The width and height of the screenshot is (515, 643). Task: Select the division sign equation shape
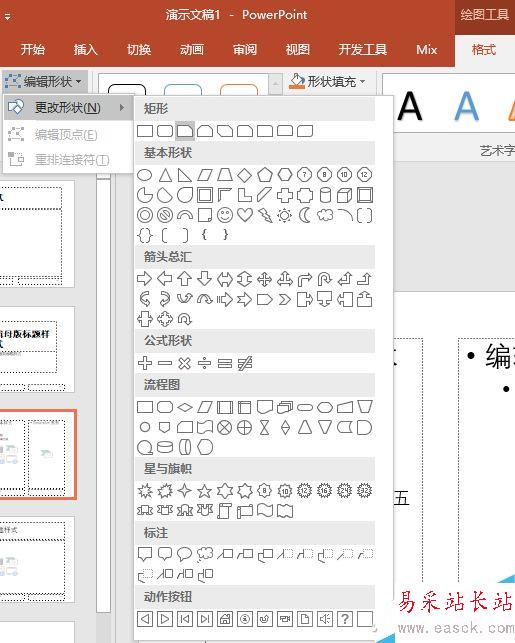point(205,363)
